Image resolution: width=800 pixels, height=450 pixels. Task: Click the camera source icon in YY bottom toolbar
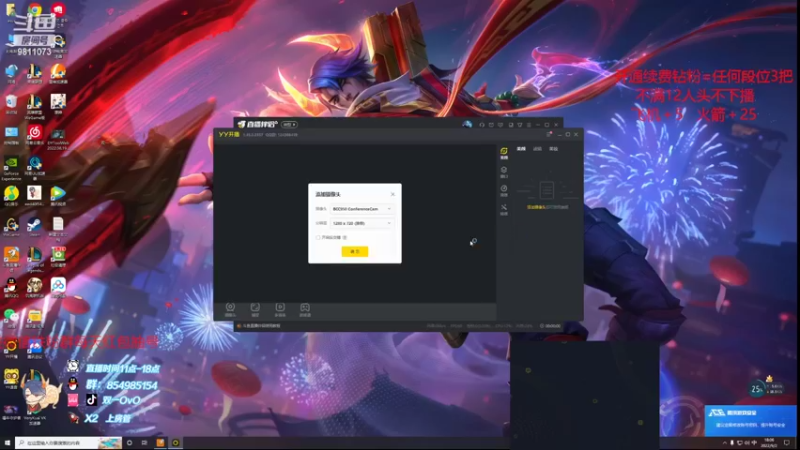coord(230,309)
